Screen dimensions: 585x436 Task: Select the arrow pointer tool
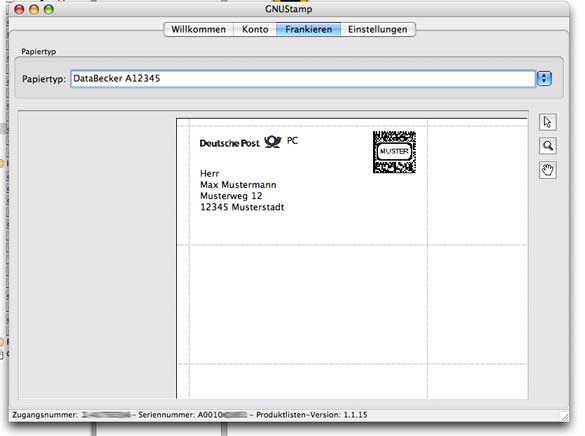coord(547,122)
